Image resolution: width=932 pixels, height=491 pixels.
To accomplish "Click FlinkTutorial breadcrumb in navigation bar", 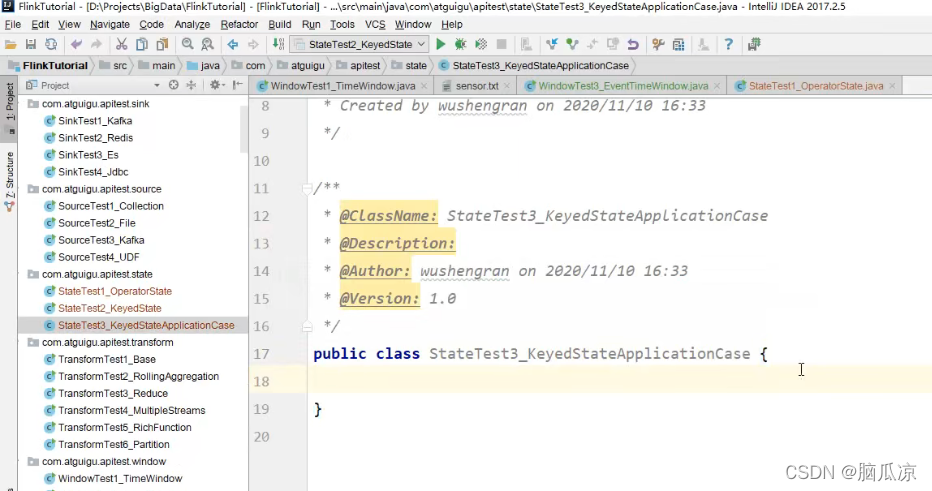I will tap(48, 65).
